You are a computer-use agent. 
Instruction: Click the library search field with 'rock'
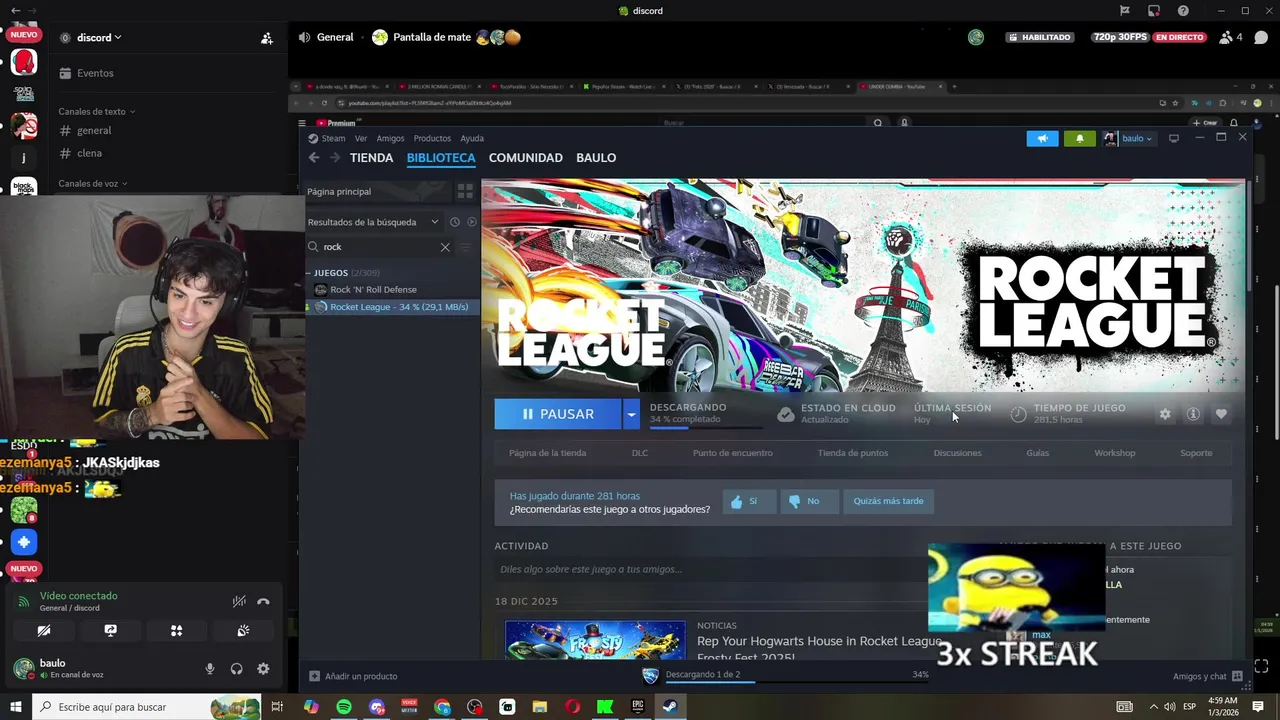pos(379,247)
